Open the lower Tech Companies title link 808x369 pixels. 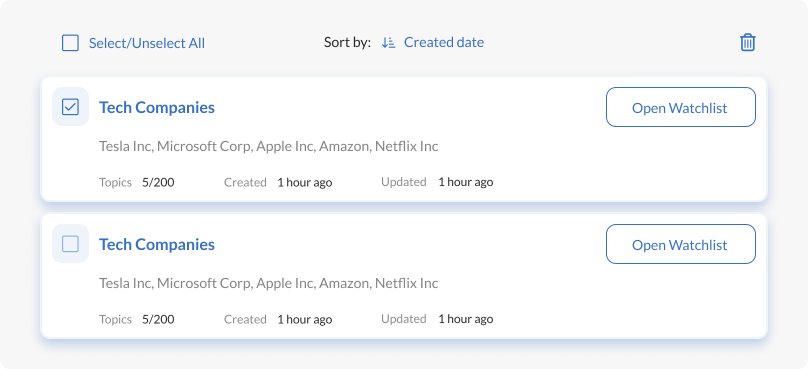tap(157, 244)
